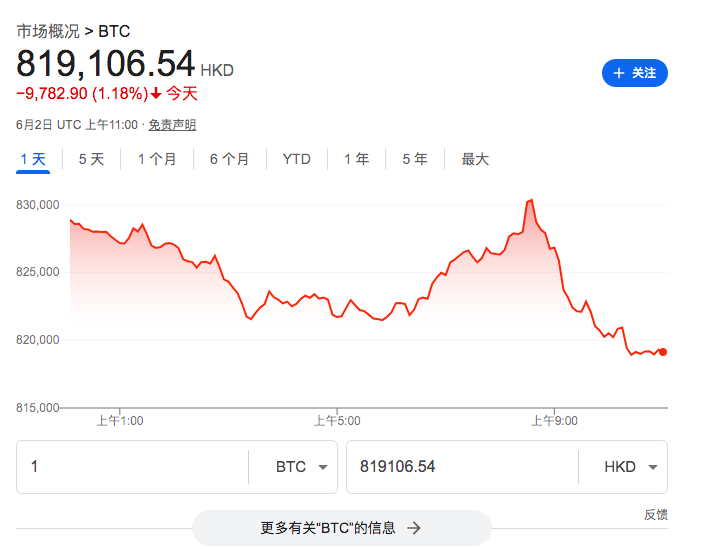Select the 1 天 time range tab
Image resolution: width=711 pixels, height=549 pixels.
[x=33, y=159]
